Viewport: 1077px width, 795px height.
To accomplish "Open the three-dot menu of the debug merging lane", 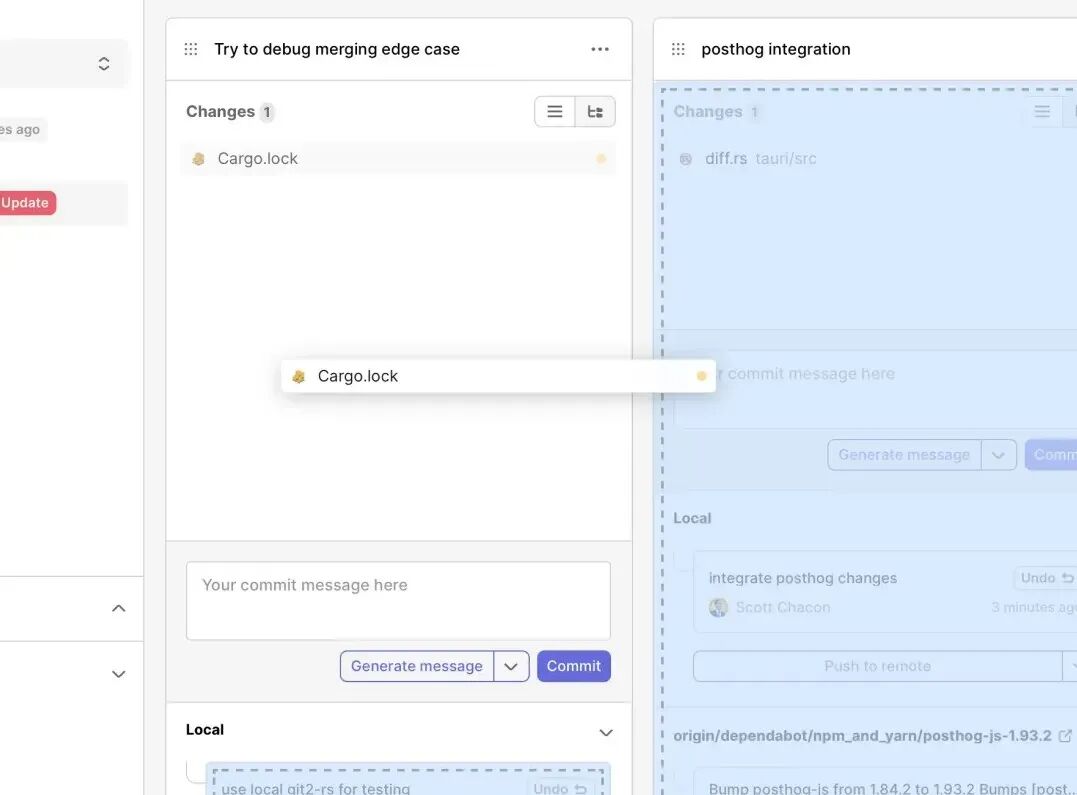I will 600,49.
